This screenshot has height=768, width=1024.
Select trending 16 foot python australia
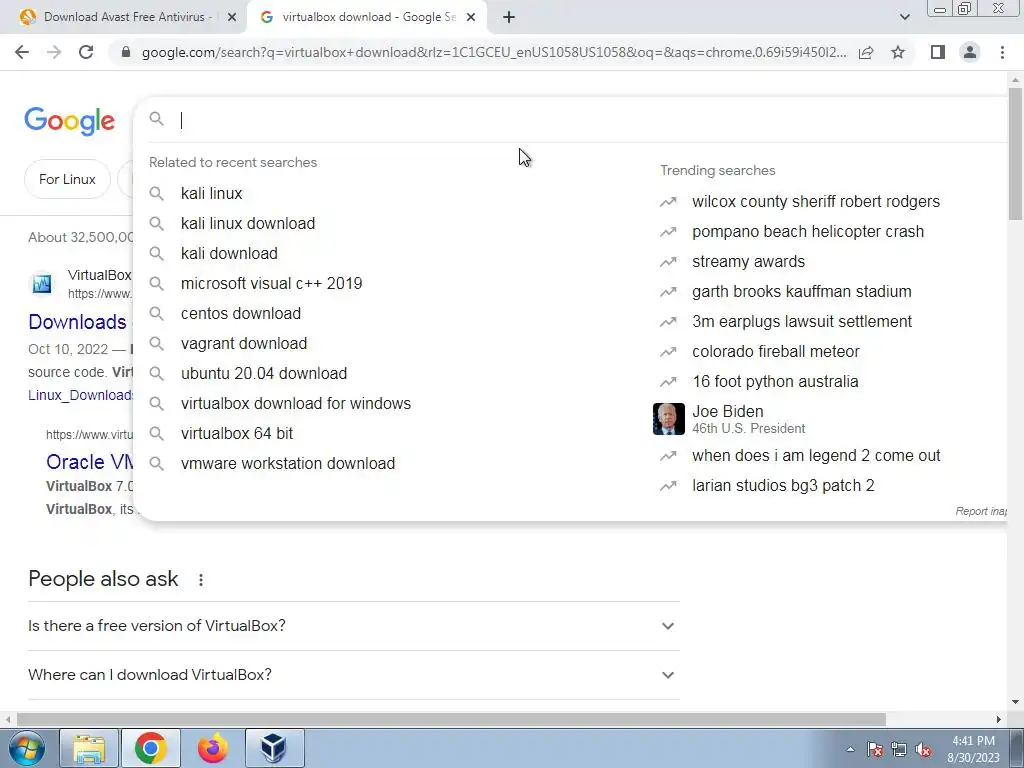click(775, 382)
